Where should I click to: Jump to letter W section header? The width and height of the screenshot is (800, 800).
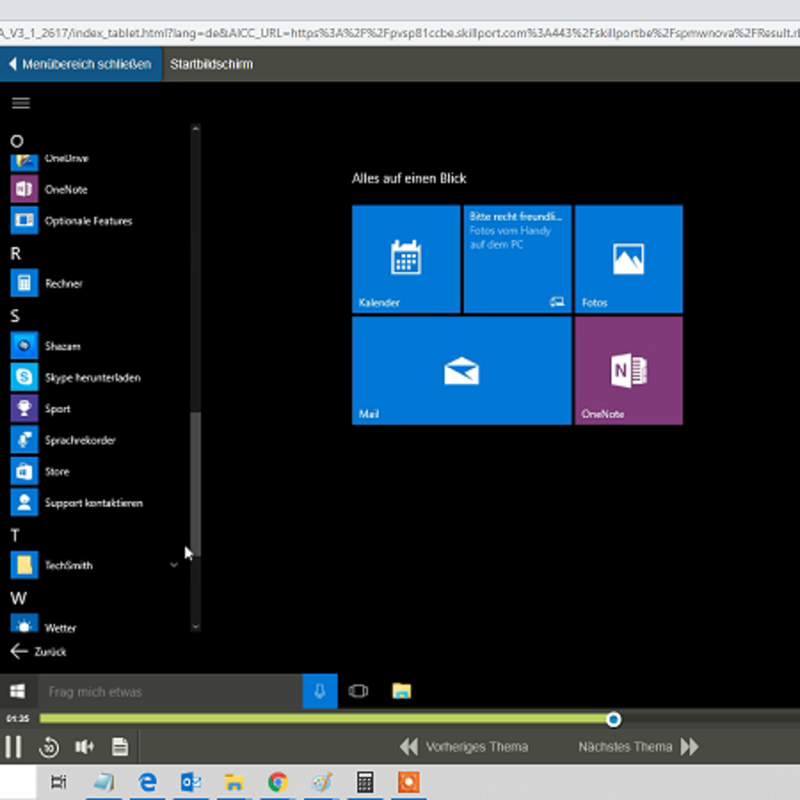tap(18, 598)
